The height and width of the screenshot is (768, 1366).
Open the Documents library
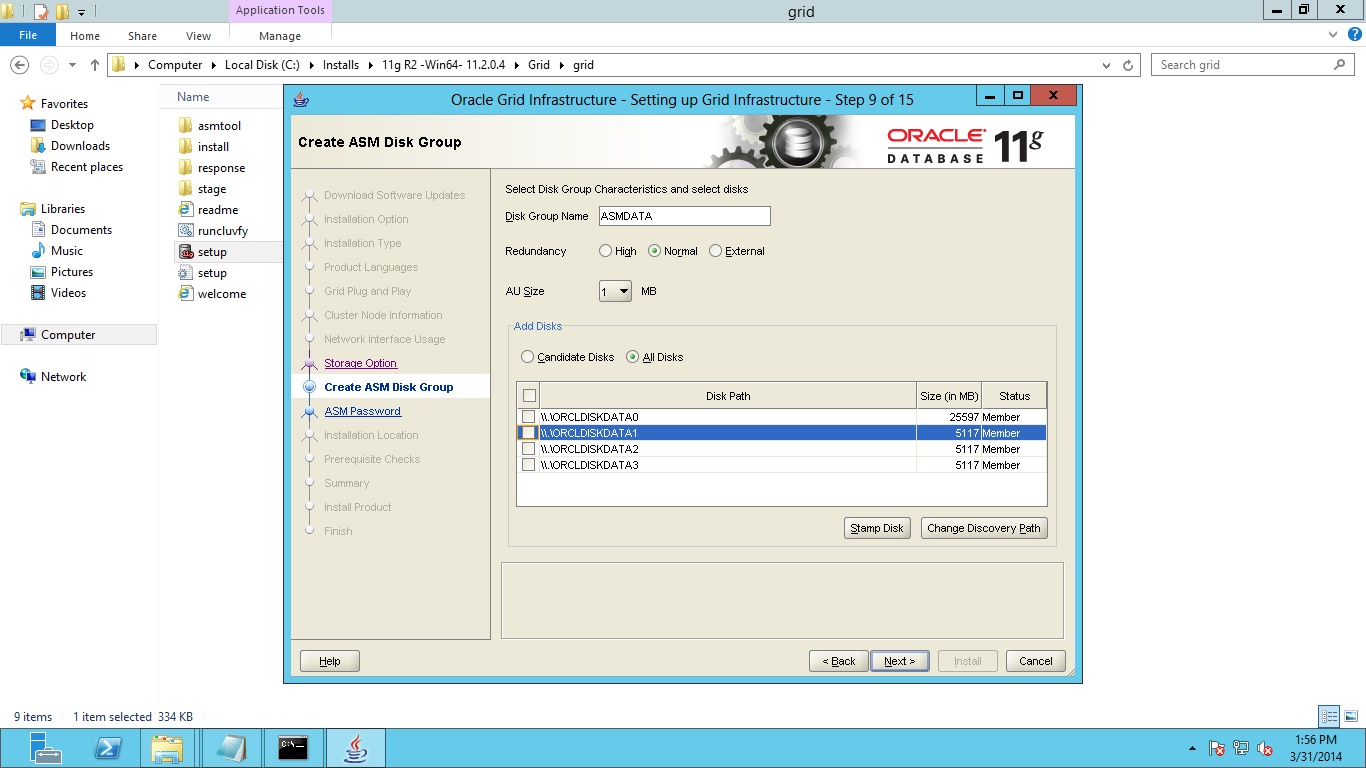tap(81, 230)
